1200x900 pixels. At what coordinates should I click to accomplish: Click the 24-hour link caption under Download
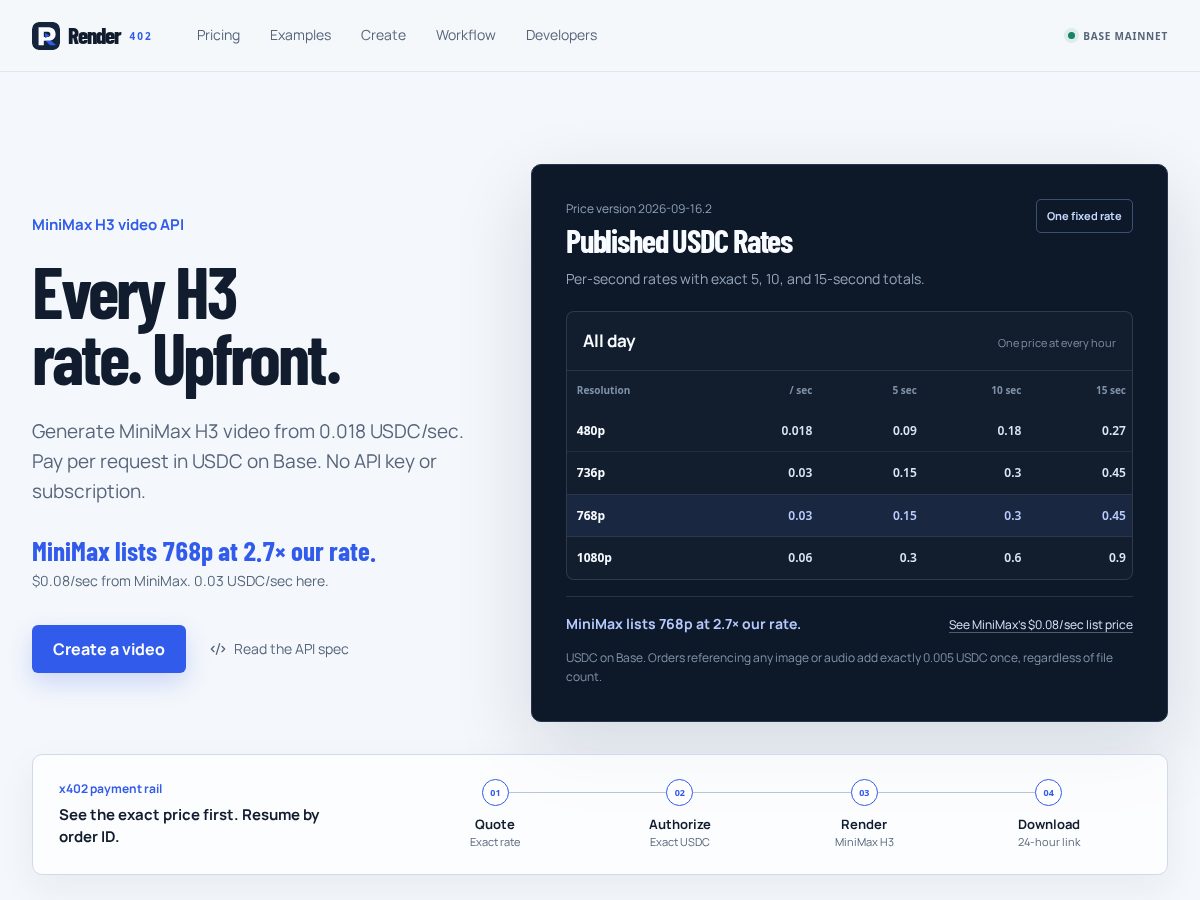click(x=1049, y=842)
